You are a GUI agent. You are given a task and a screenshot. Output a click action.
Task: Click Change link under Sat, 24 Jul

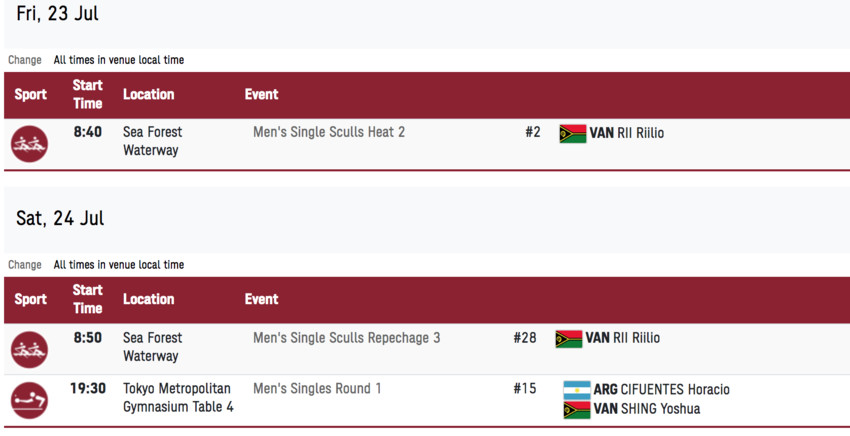[25, 265]
